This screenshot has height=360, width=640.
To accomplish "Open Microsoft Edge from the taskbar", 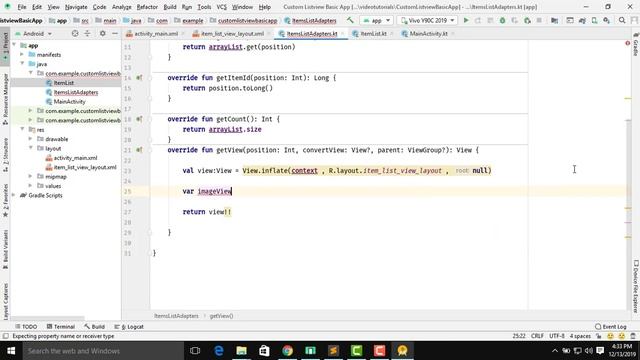I will (219, 351).
